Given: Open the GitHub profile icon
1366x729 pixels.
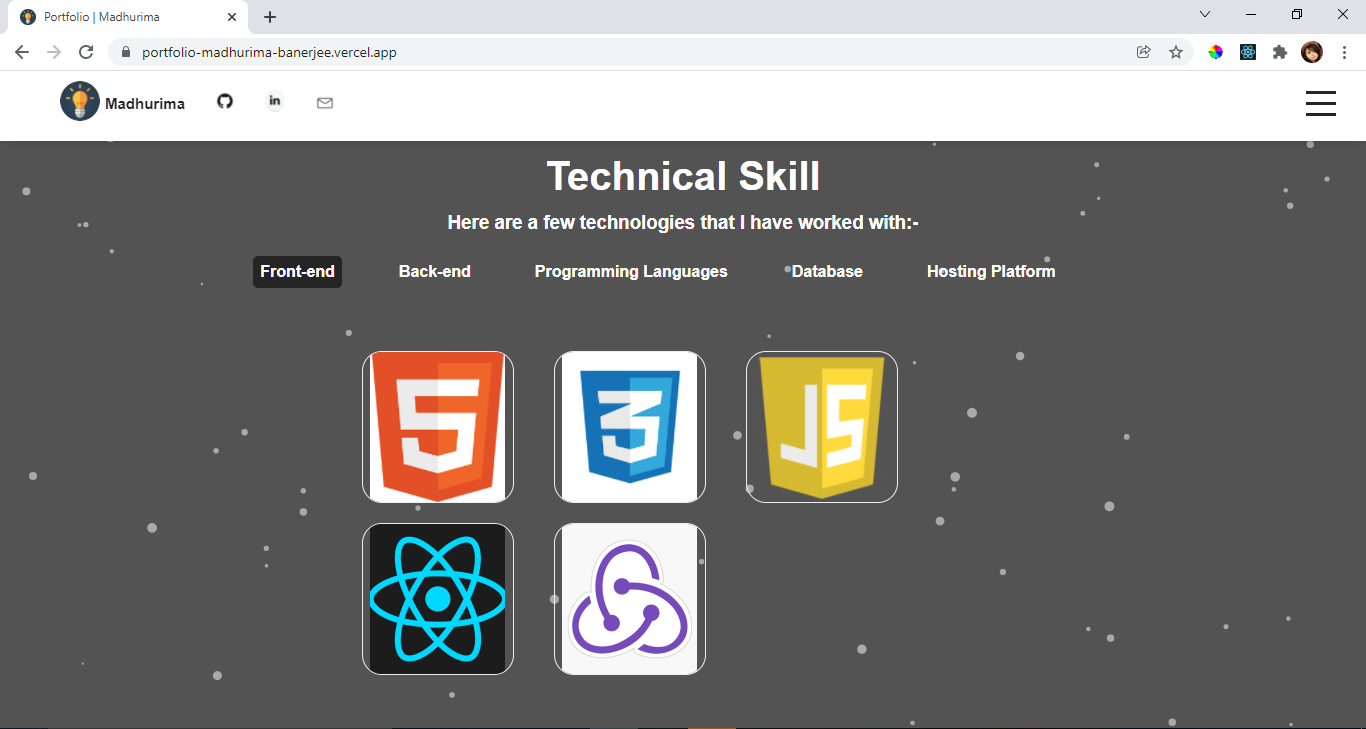Looking at the screenshot, I should 225,101.
